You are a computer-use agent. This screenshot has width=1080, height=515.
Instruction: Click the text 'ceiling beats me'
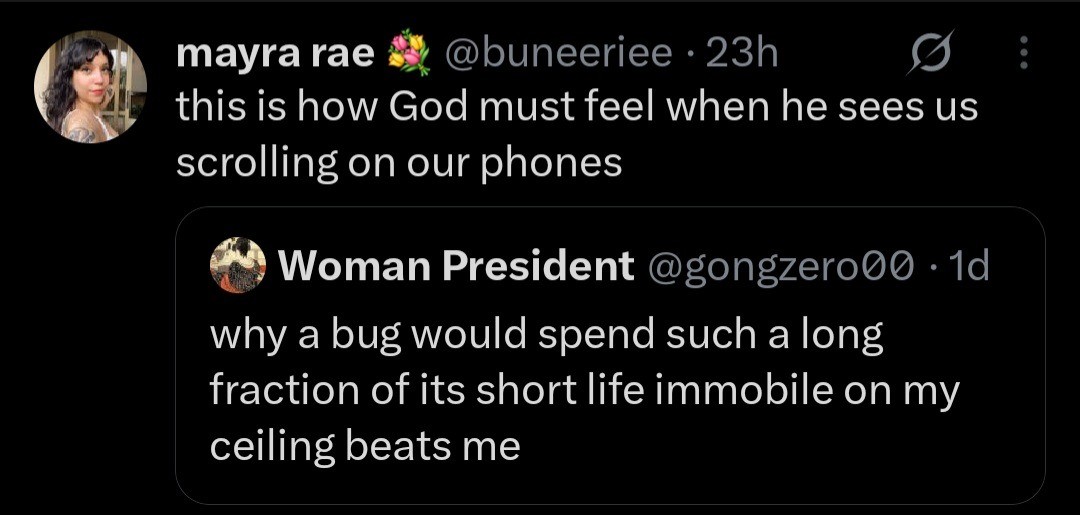coord(365,445)
